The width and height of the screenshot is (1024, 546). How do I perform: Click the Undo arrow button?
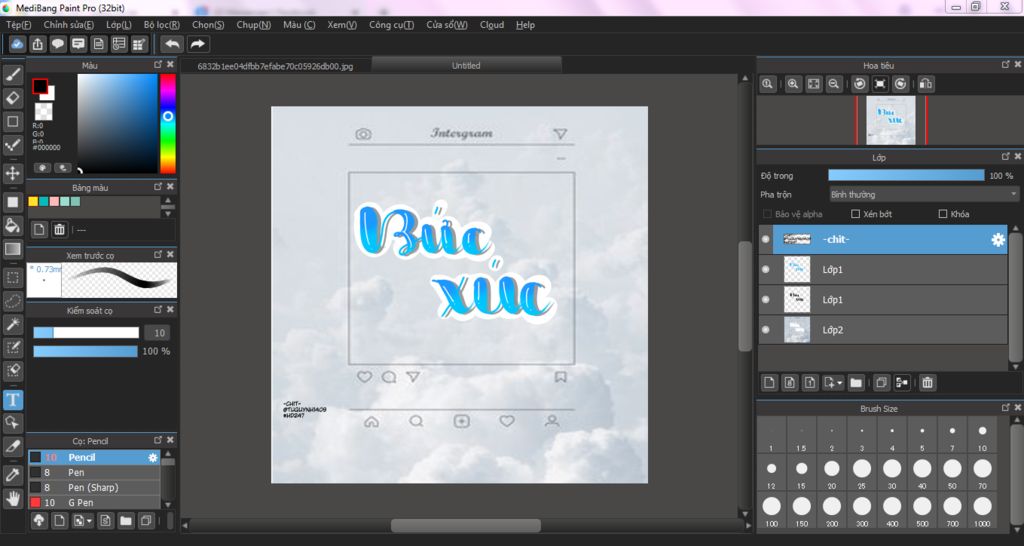point(172,44)
